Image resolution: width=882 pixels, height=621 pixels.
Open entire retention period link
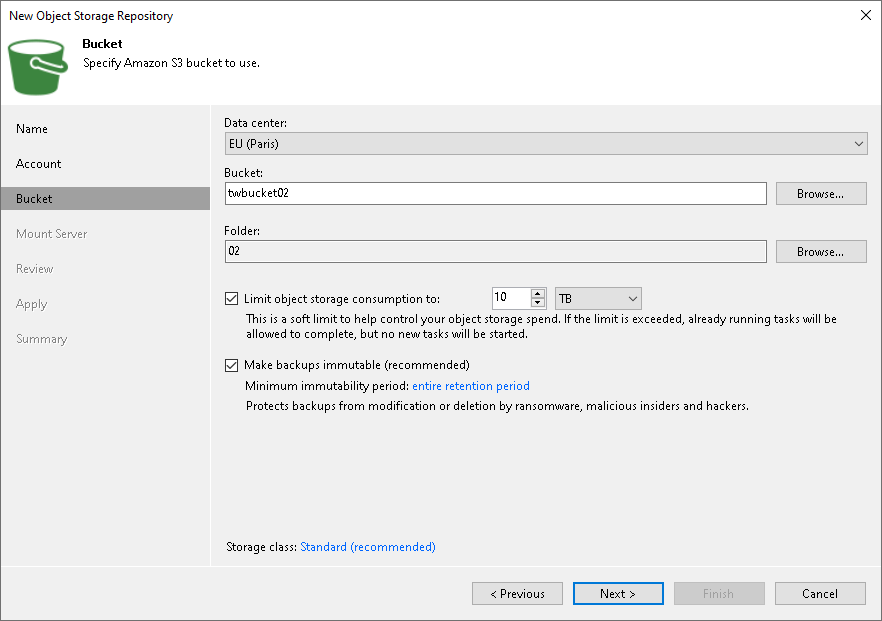click(471, 386)
